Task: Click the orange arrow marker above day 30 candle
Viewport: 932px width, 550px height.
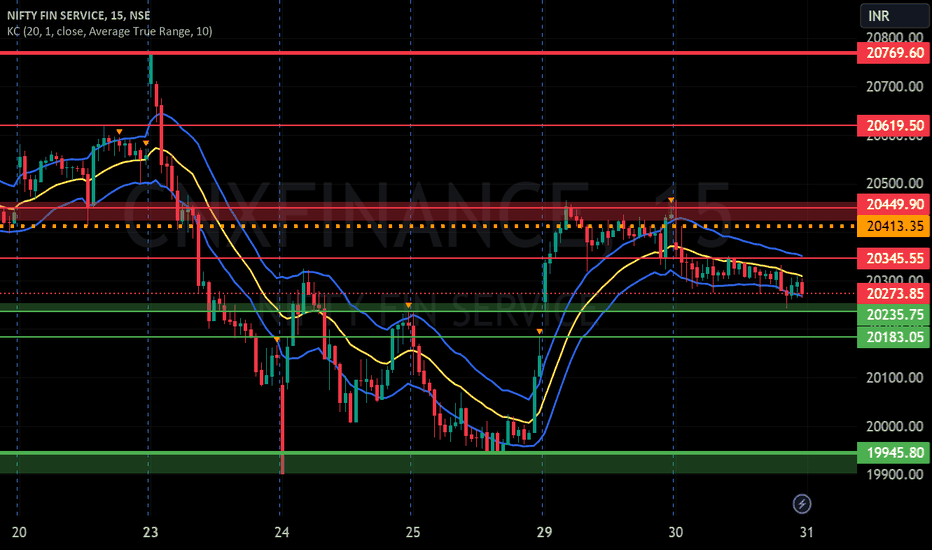Action: click(x=671, y=200)
